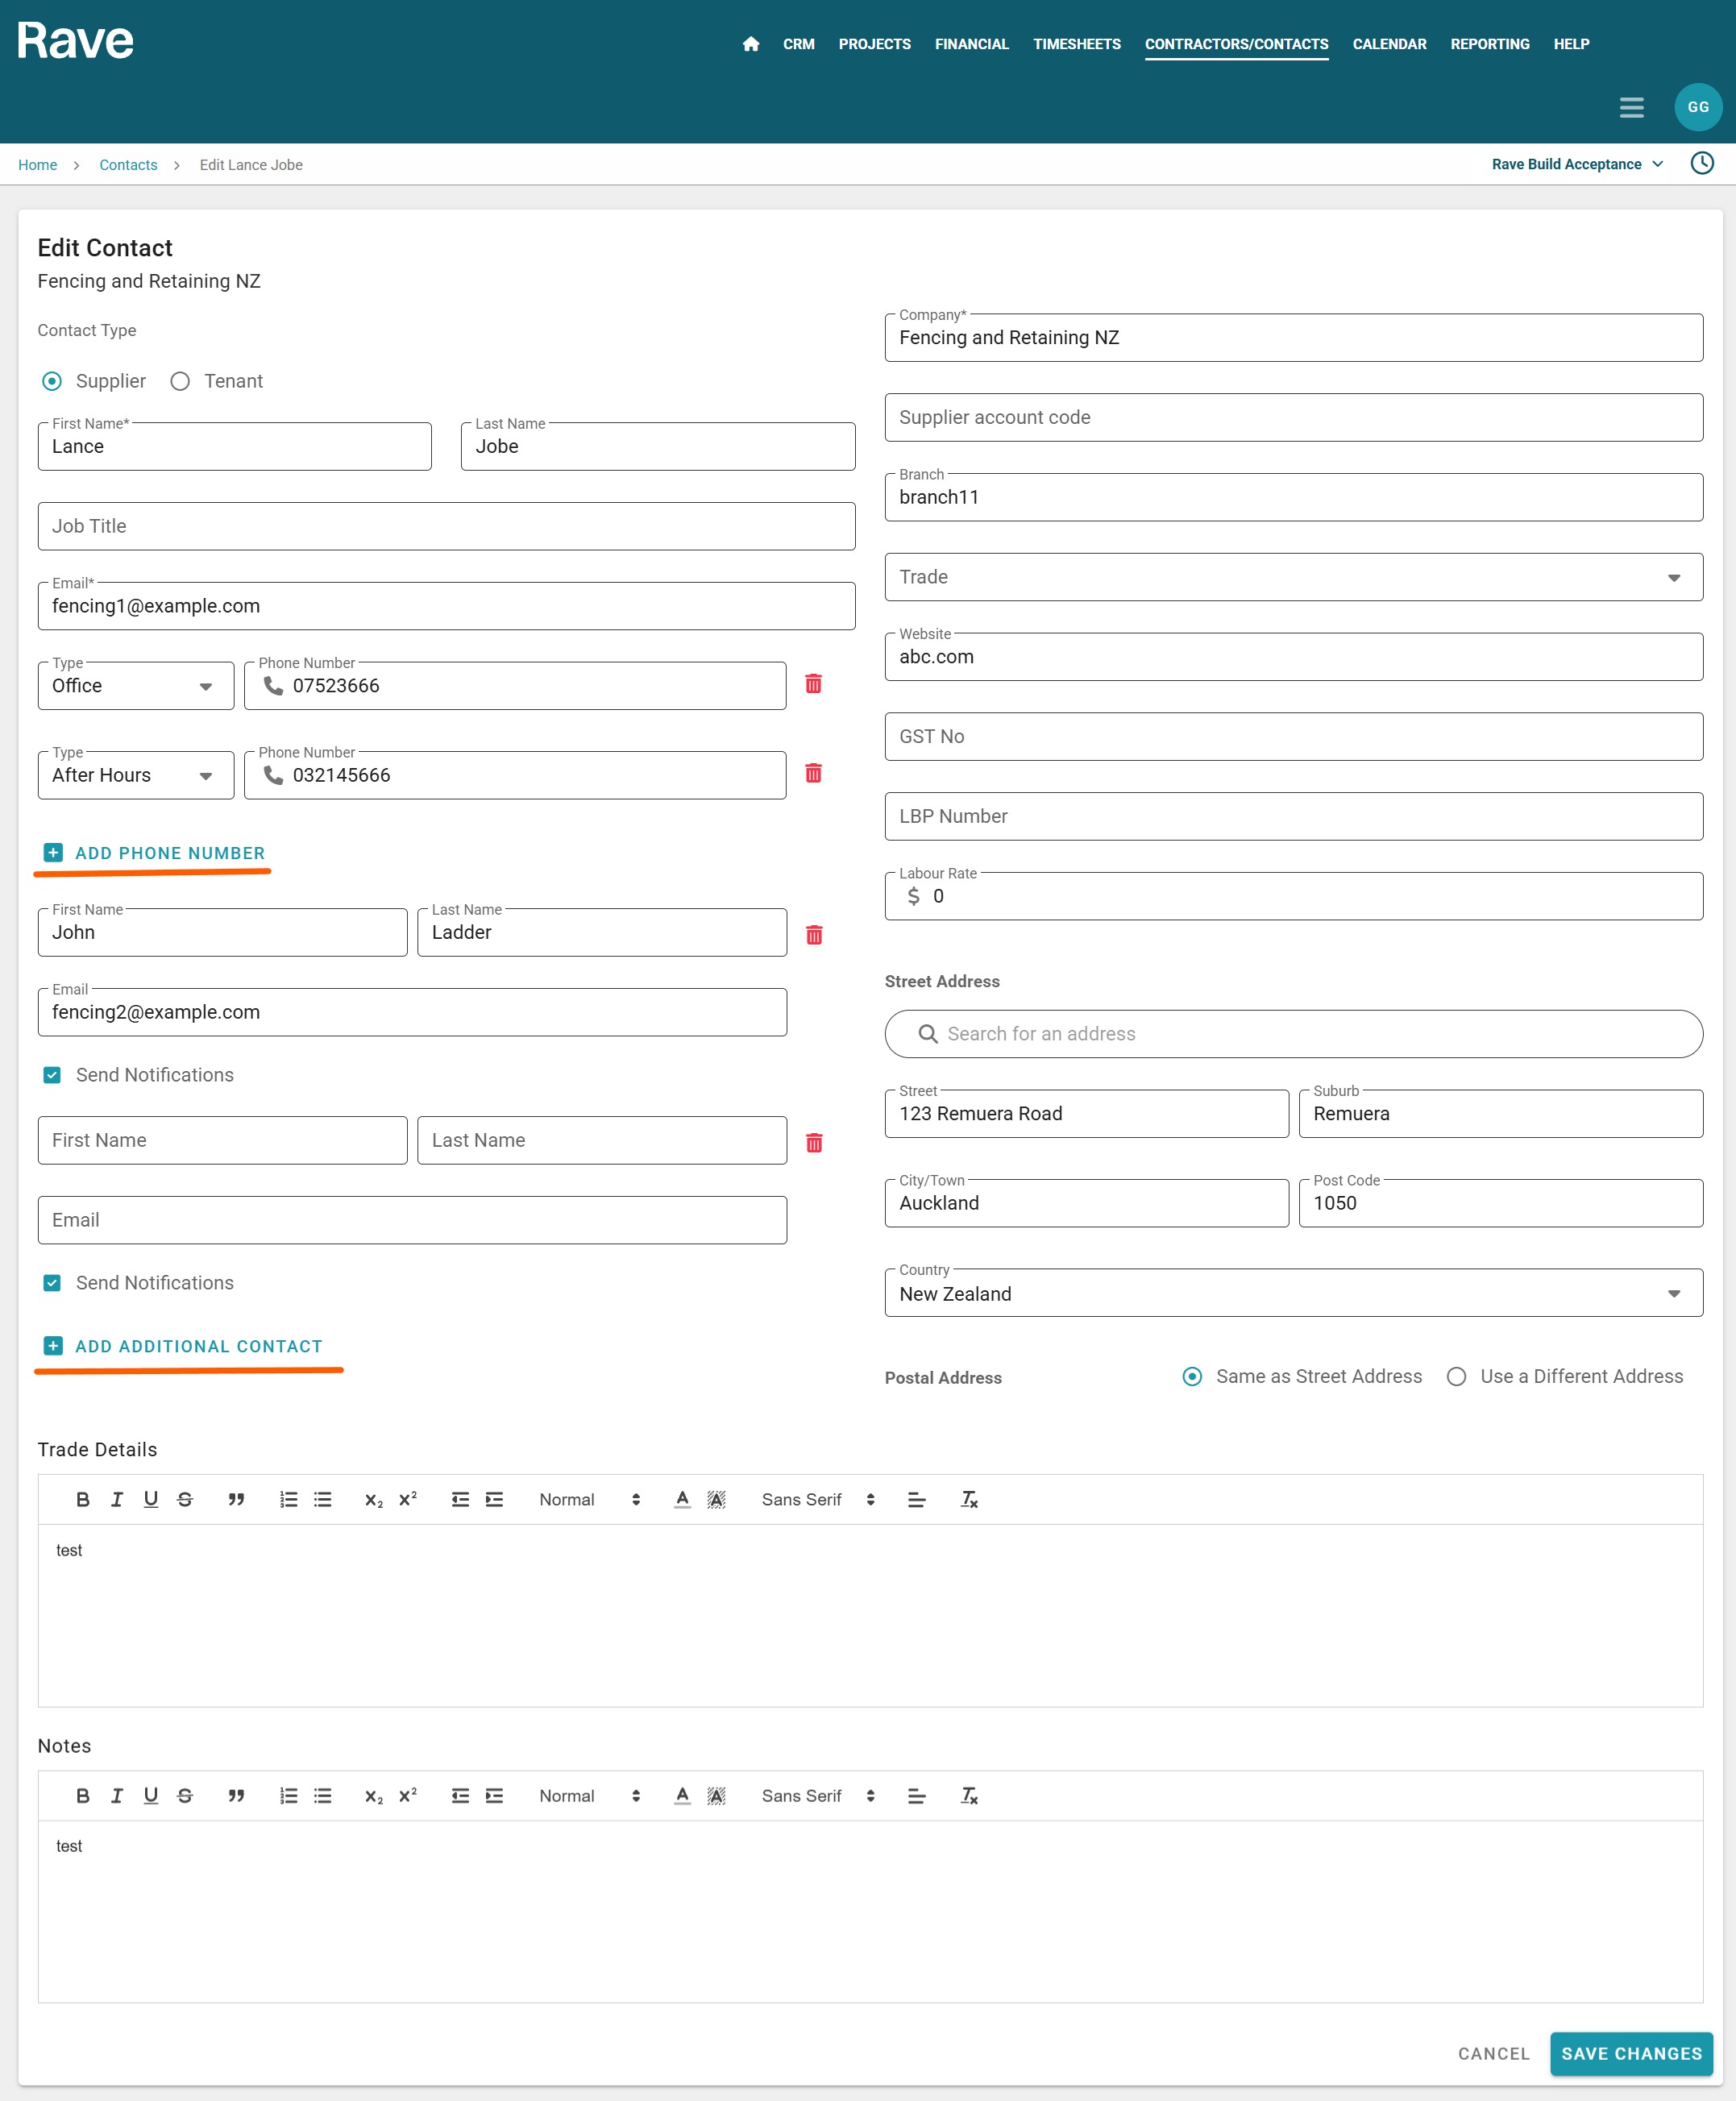
Task: Click the home icon in navigation bar
Action: [x=751, y=44]
